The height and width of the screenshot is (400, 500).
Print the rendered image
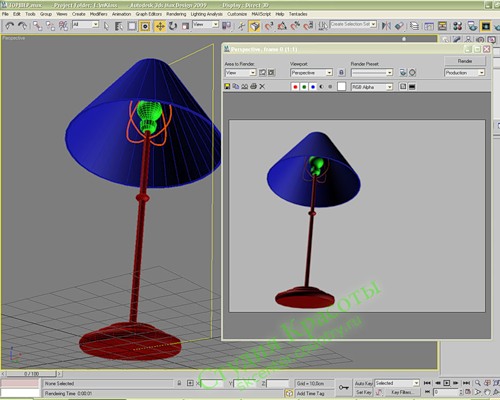[x=253, y=87]
